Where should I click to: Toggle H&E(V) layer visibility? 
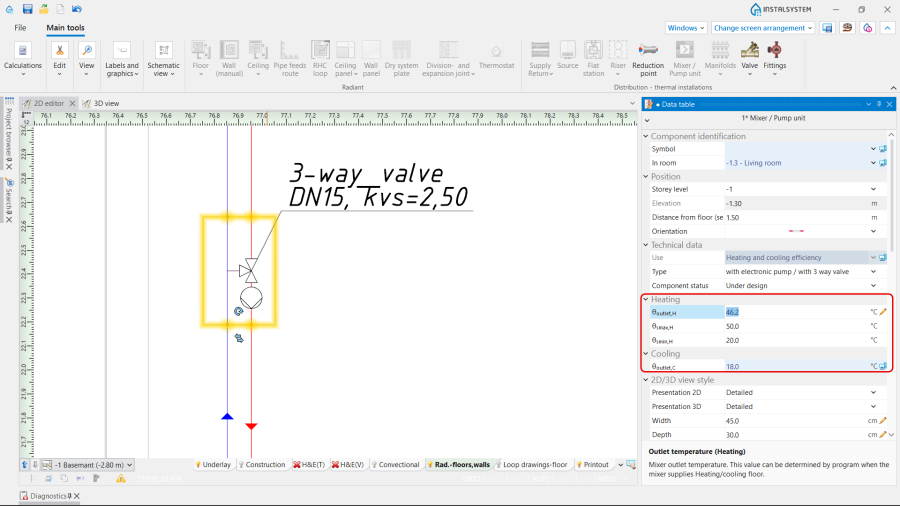coord(335,465)
